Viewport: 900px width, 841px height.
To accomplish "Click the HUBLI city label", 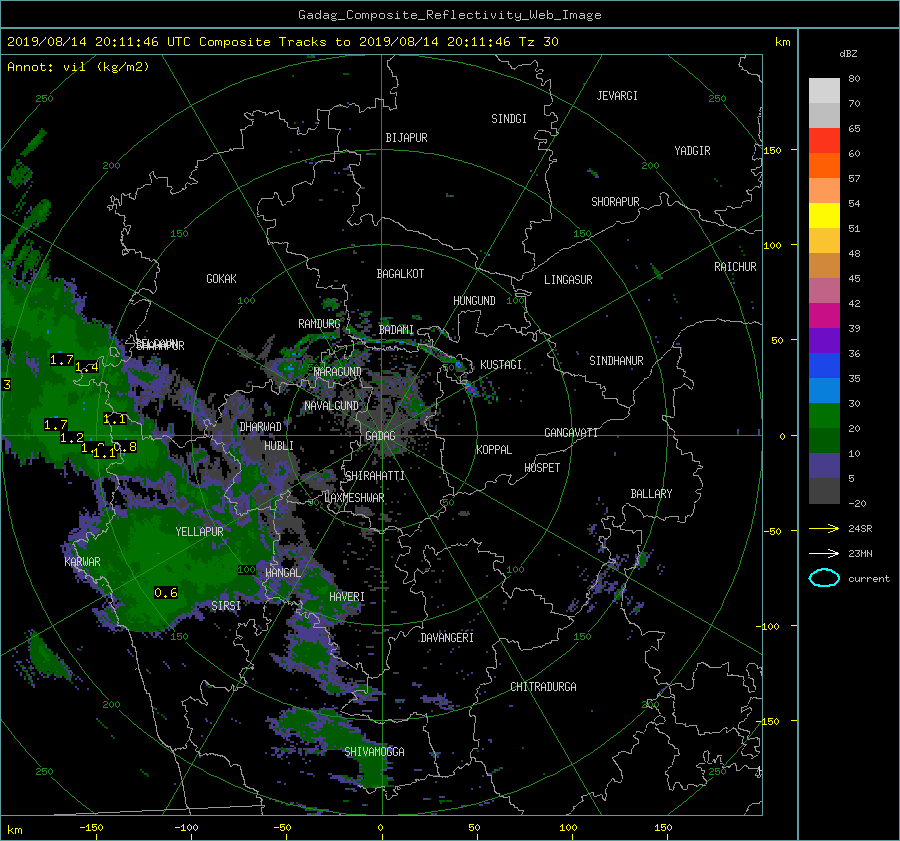I will click(x=278, y=446).
